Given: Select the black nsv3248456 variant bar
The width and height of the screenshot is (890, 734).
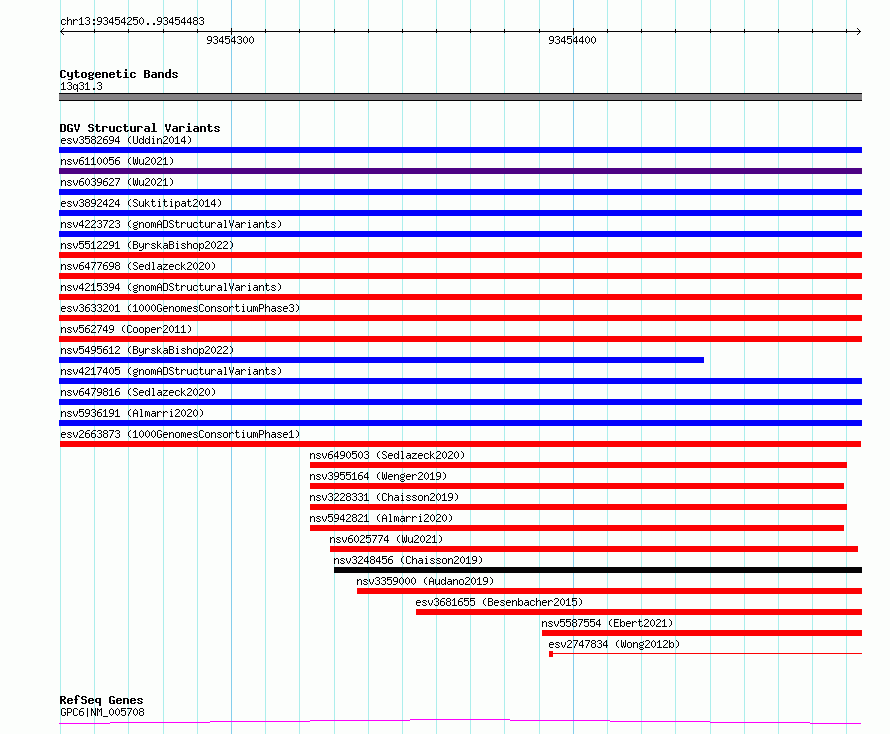Looking at the screenshot, I should pos(598,570).
